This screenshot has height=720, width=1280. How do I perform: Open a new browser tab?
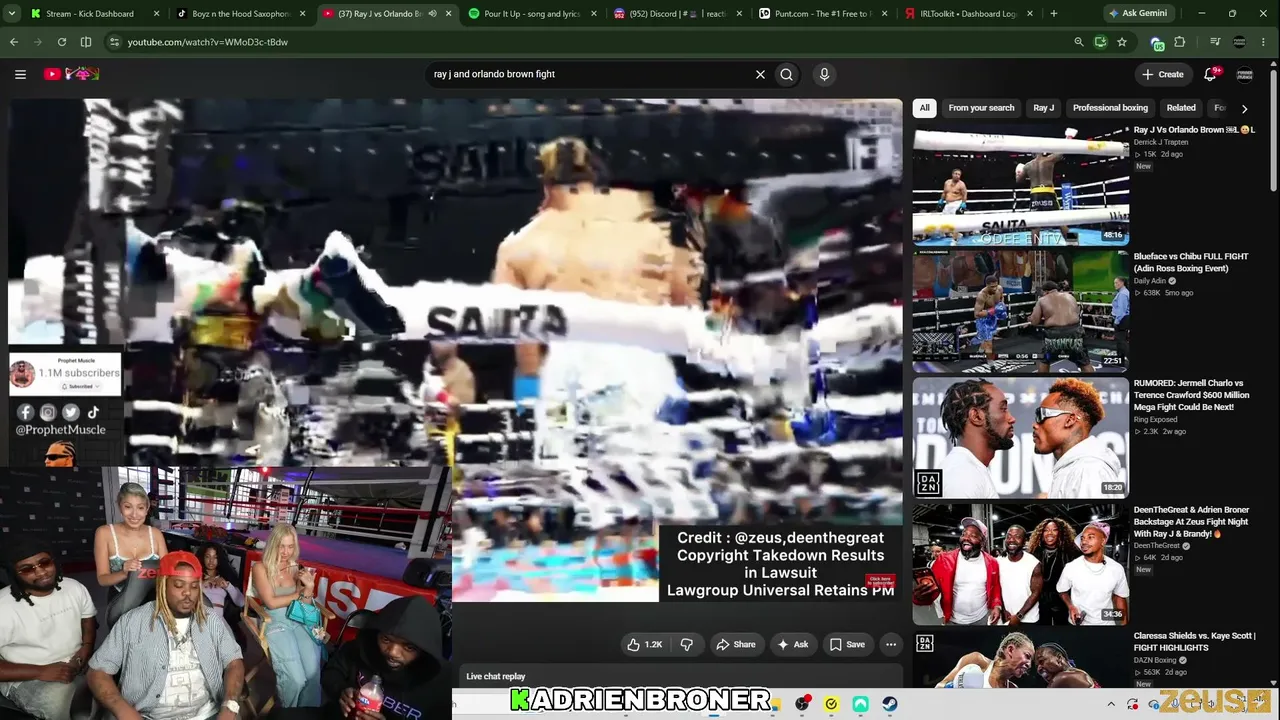pyautogui.click(x=1054, y=14)
